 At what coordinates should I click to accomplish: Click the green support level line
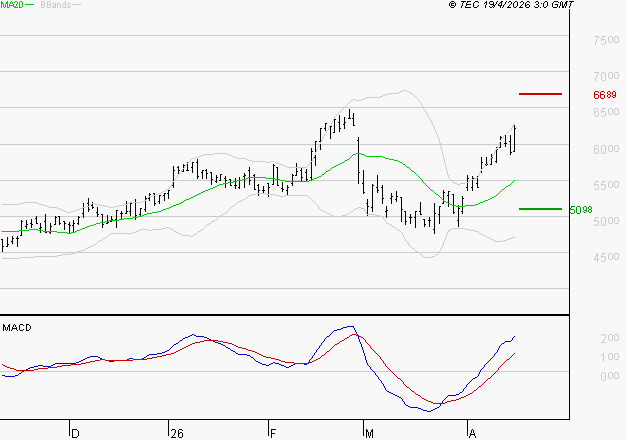[x=540, y=209]
